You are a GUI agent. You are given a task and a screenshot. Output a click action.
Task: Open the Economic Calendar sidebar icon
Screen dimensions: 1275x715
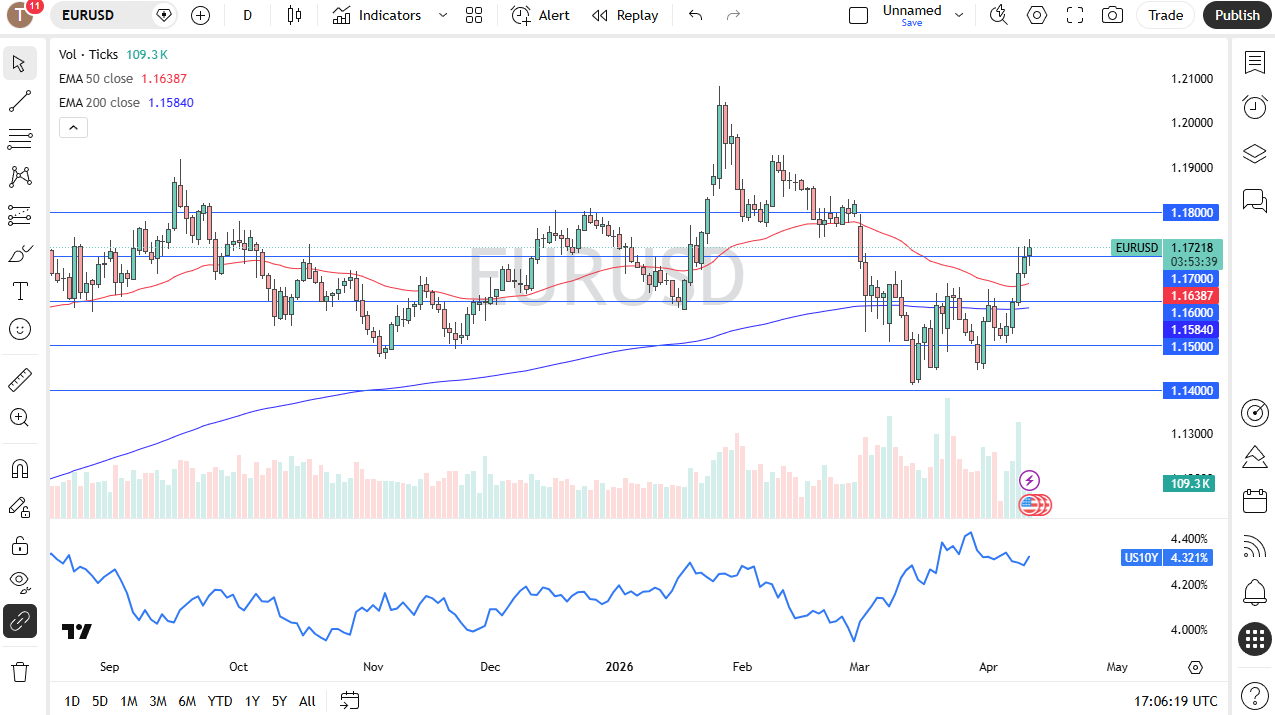1254,500
